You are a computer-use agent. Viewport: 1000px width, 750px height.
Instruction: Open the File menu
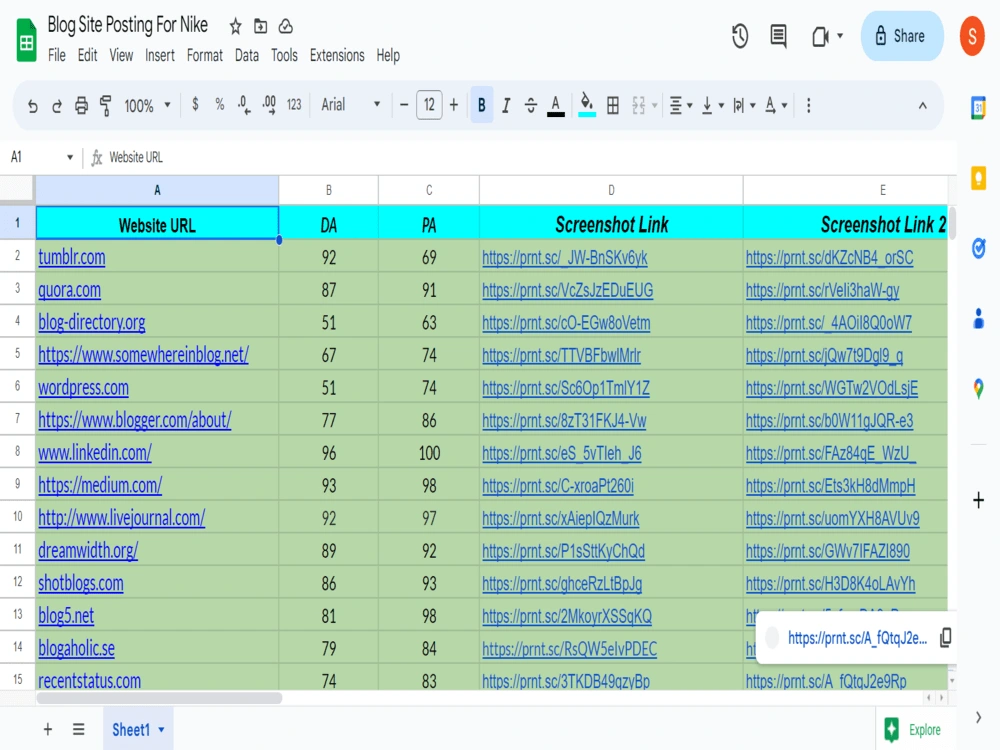pos(57,55)
